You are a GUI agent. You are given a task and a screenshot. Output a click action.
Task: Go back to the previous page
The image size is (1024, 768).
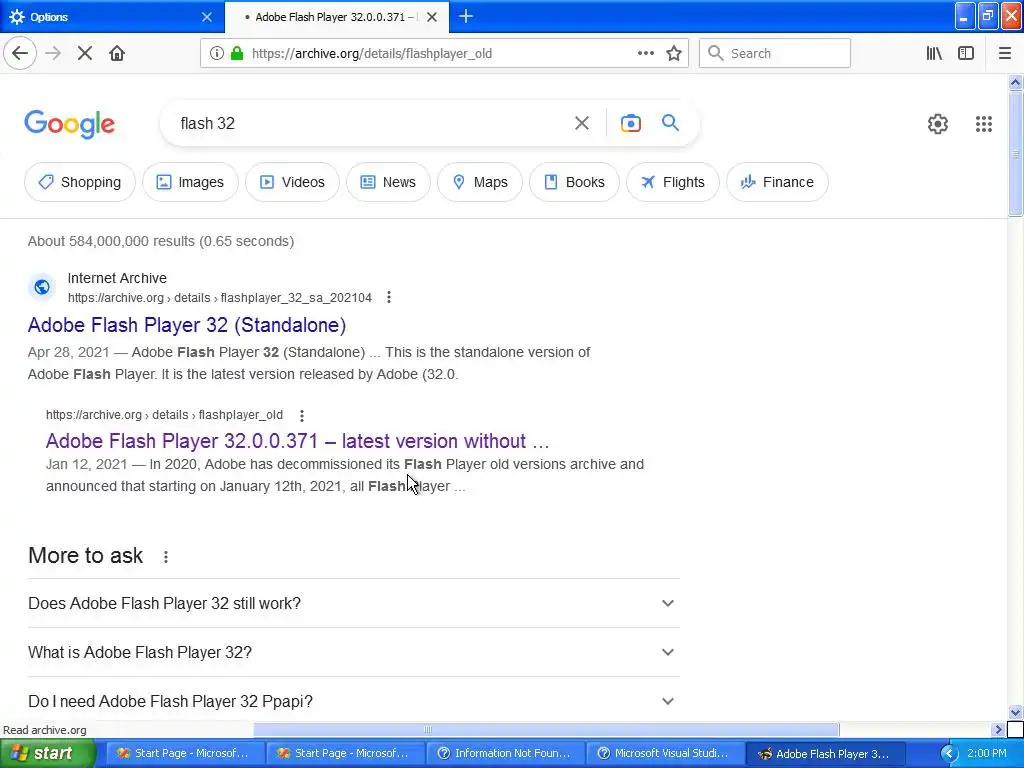point(20,53)
